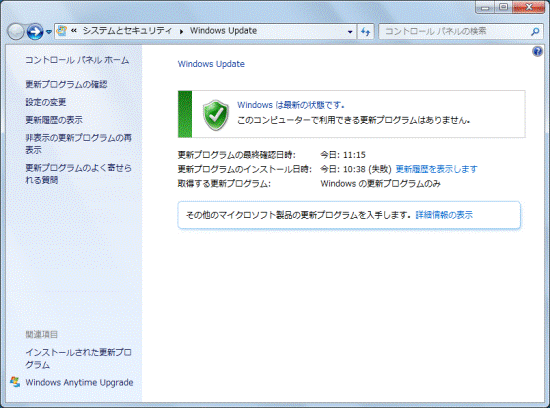Click Windows の更新プログラムのみ value
Viewport: 550px width, 408px height.
point(381,183)
